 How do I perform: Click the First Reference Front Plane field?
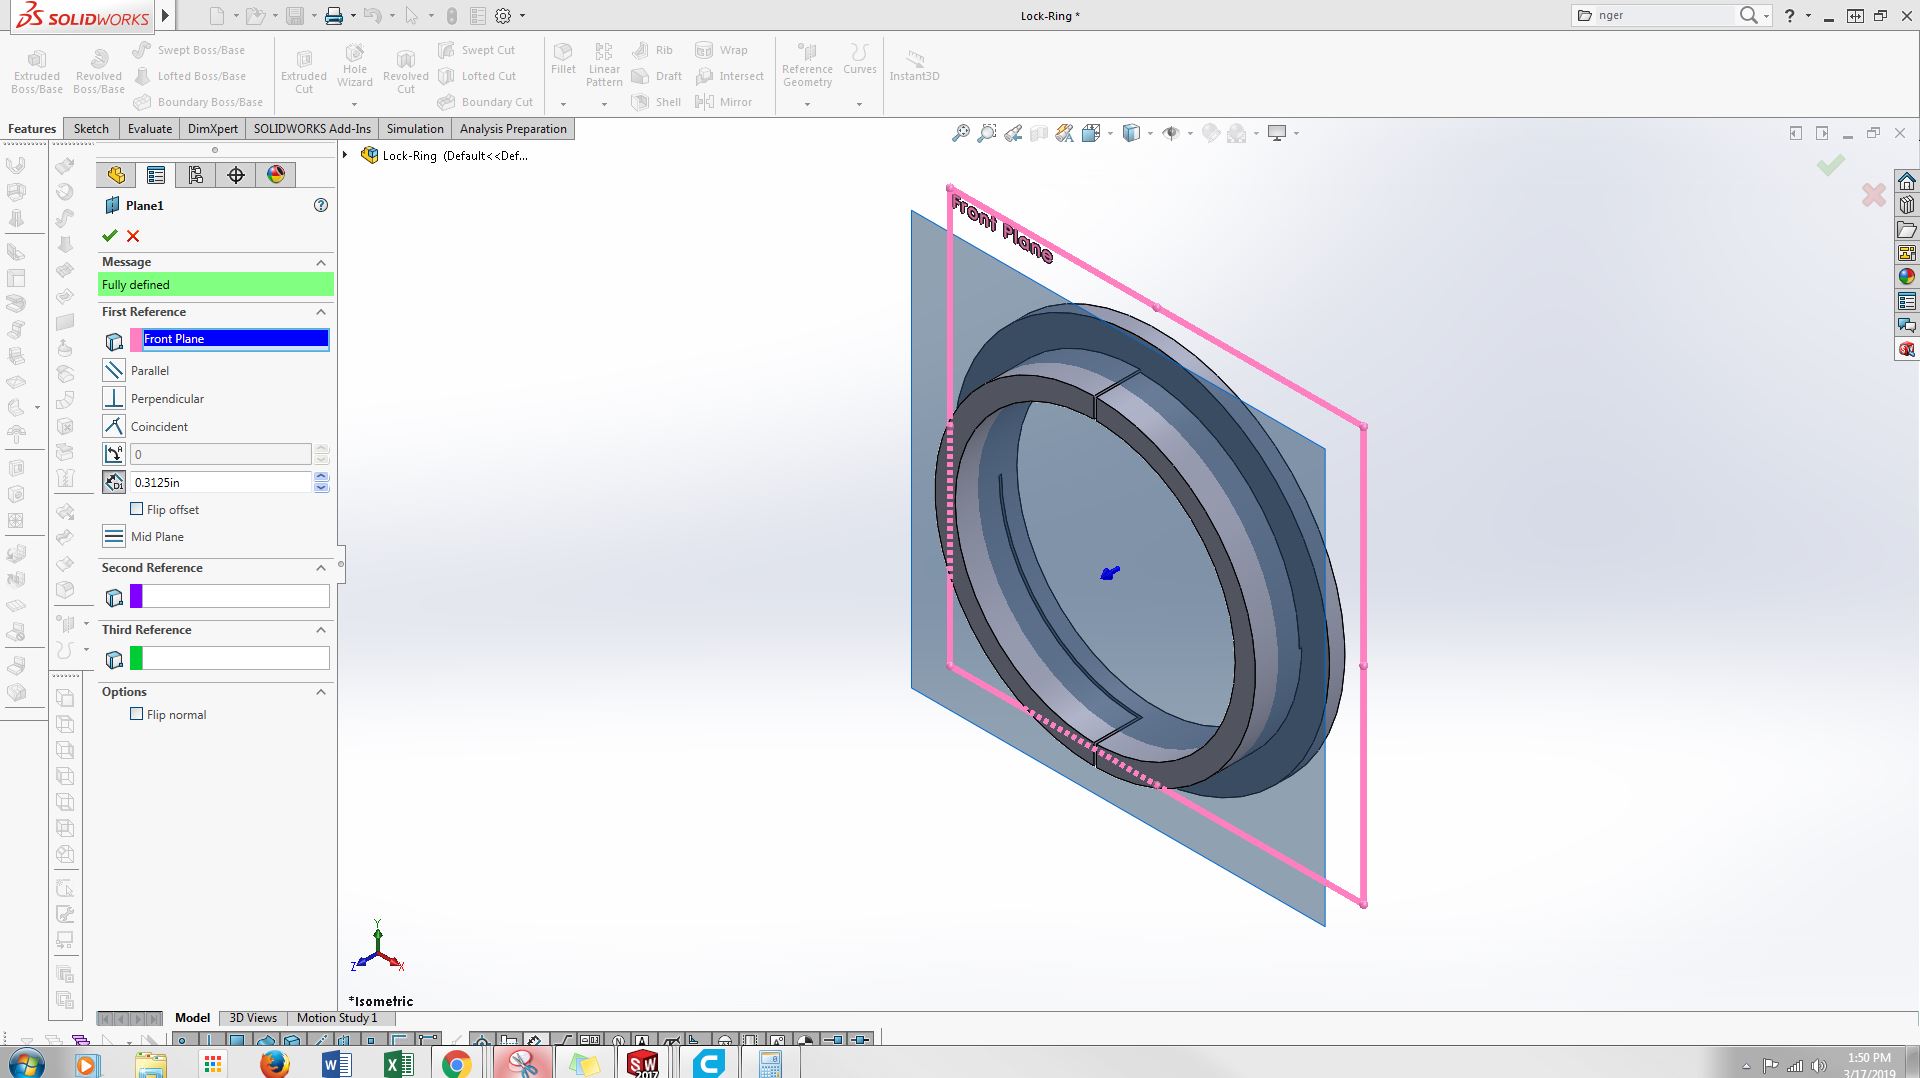click(236, 339)
